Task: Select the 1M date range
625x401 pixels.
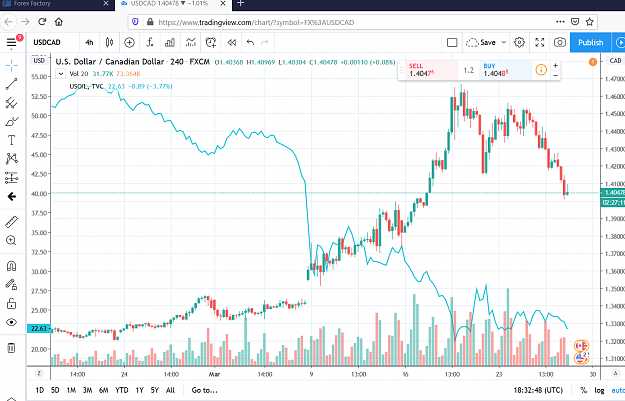Action: click(x=71, y=390)
